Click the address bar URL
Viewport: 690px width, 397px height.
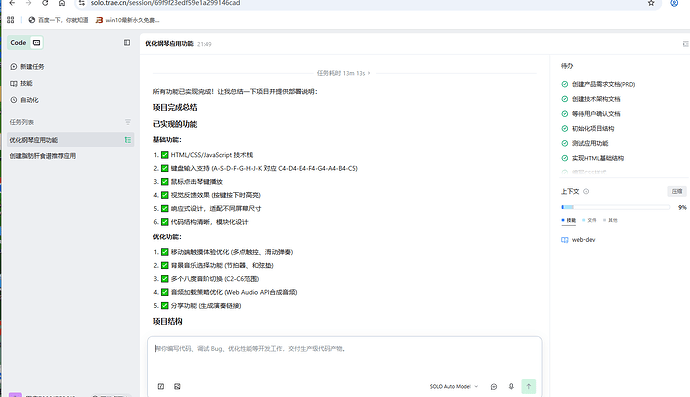point(165,3)
